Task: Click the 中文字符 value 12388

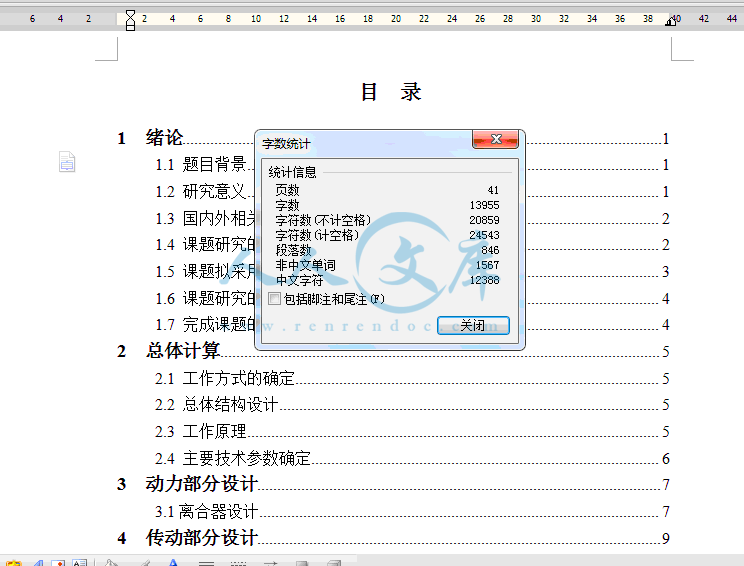Action: pyautogui.click(x=484, y=280)
